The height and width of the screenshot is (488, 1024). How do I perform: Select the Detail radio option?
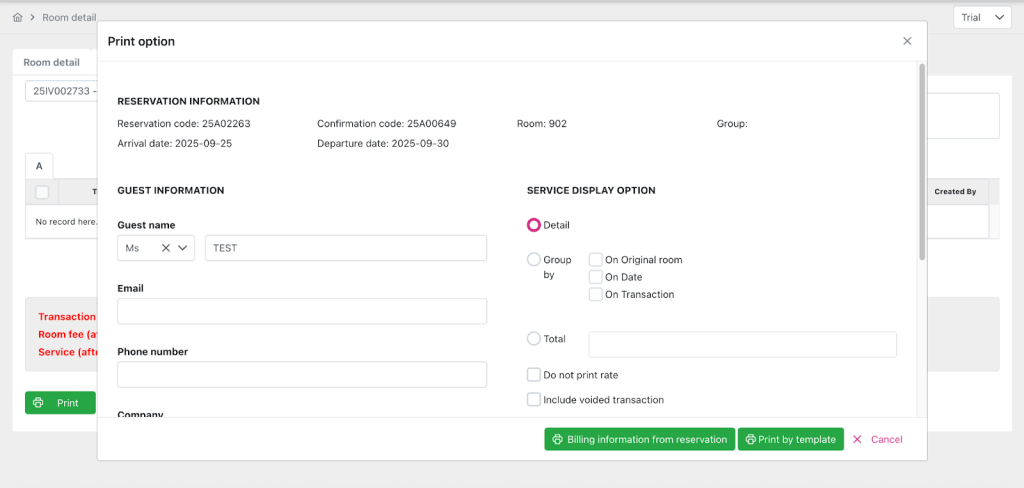pos(534,225)
